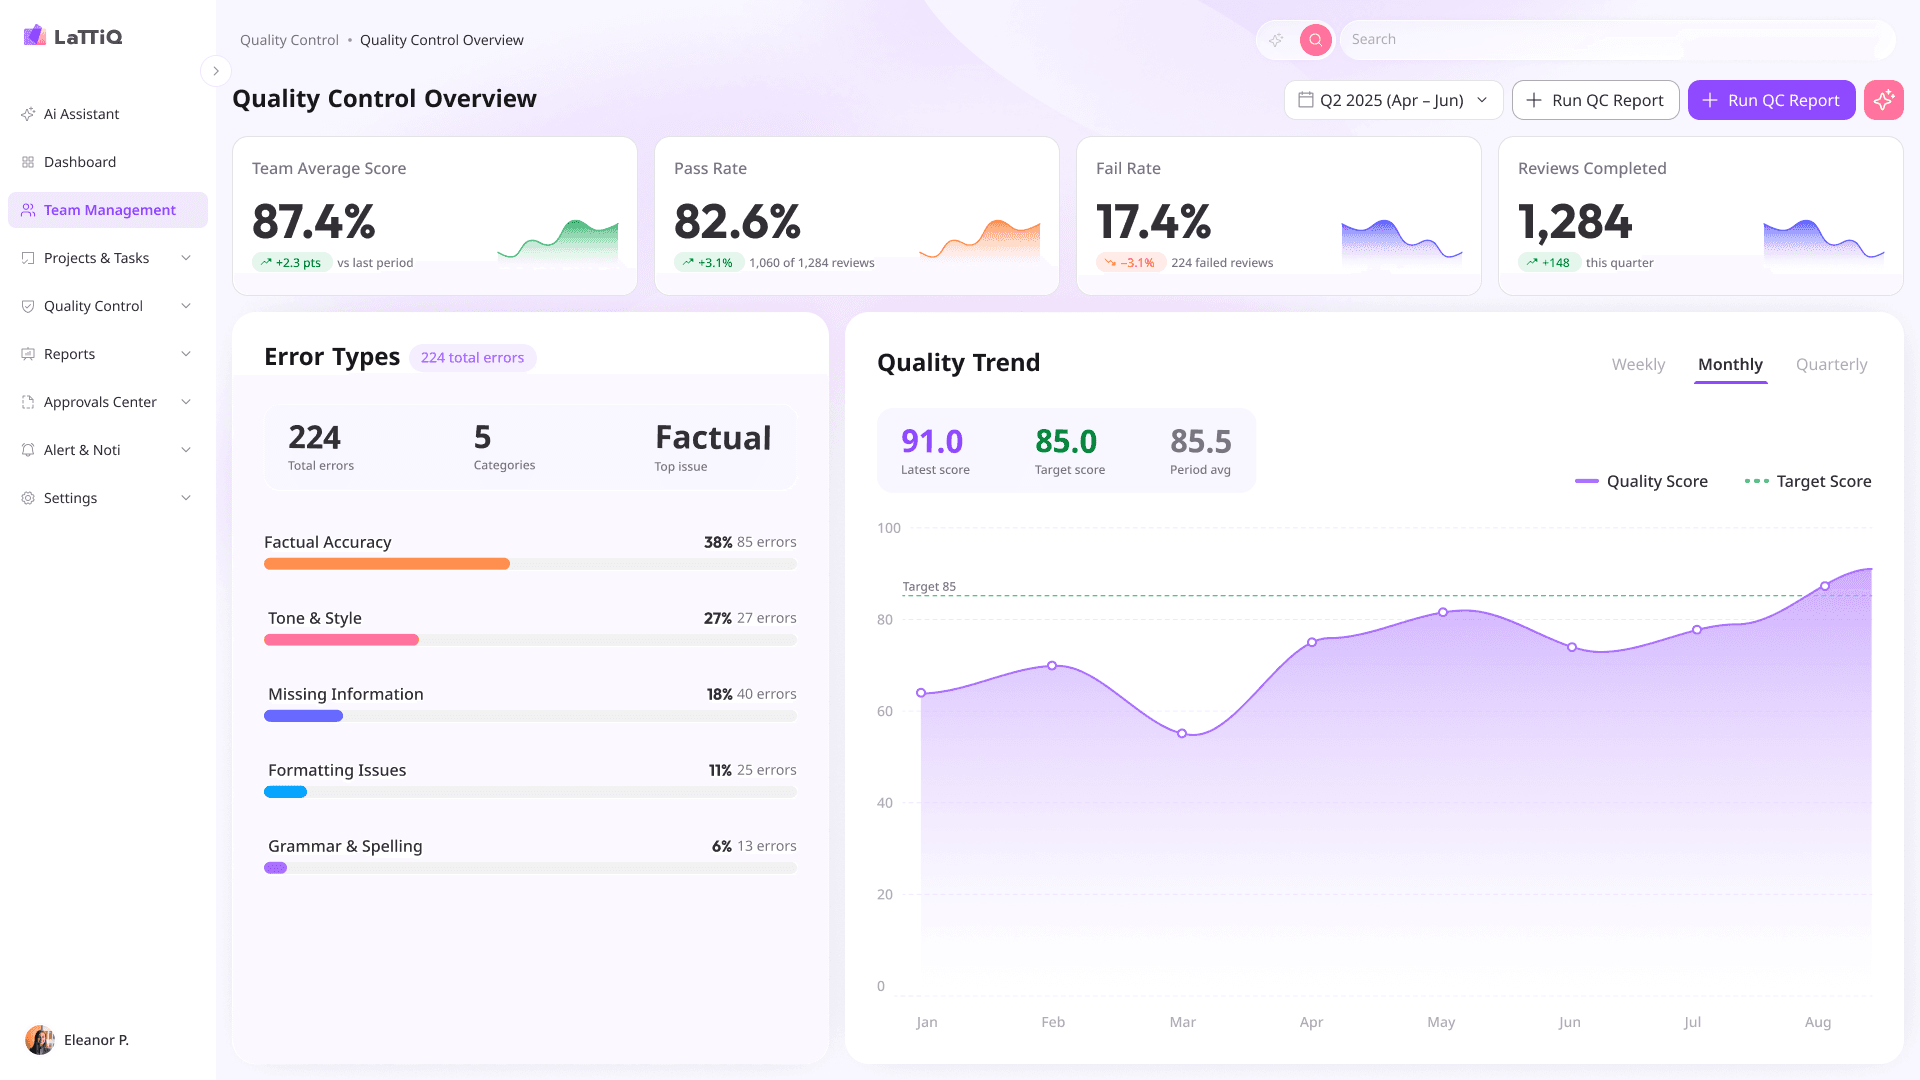Toggle the Quality Score legend entry
This screenshot has height=1080, width=1920.
tap(1641, 481)
